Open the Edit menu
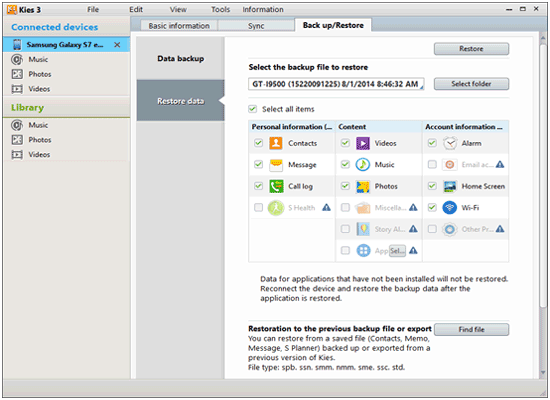 pyautogui.click(x=136, y=9)
